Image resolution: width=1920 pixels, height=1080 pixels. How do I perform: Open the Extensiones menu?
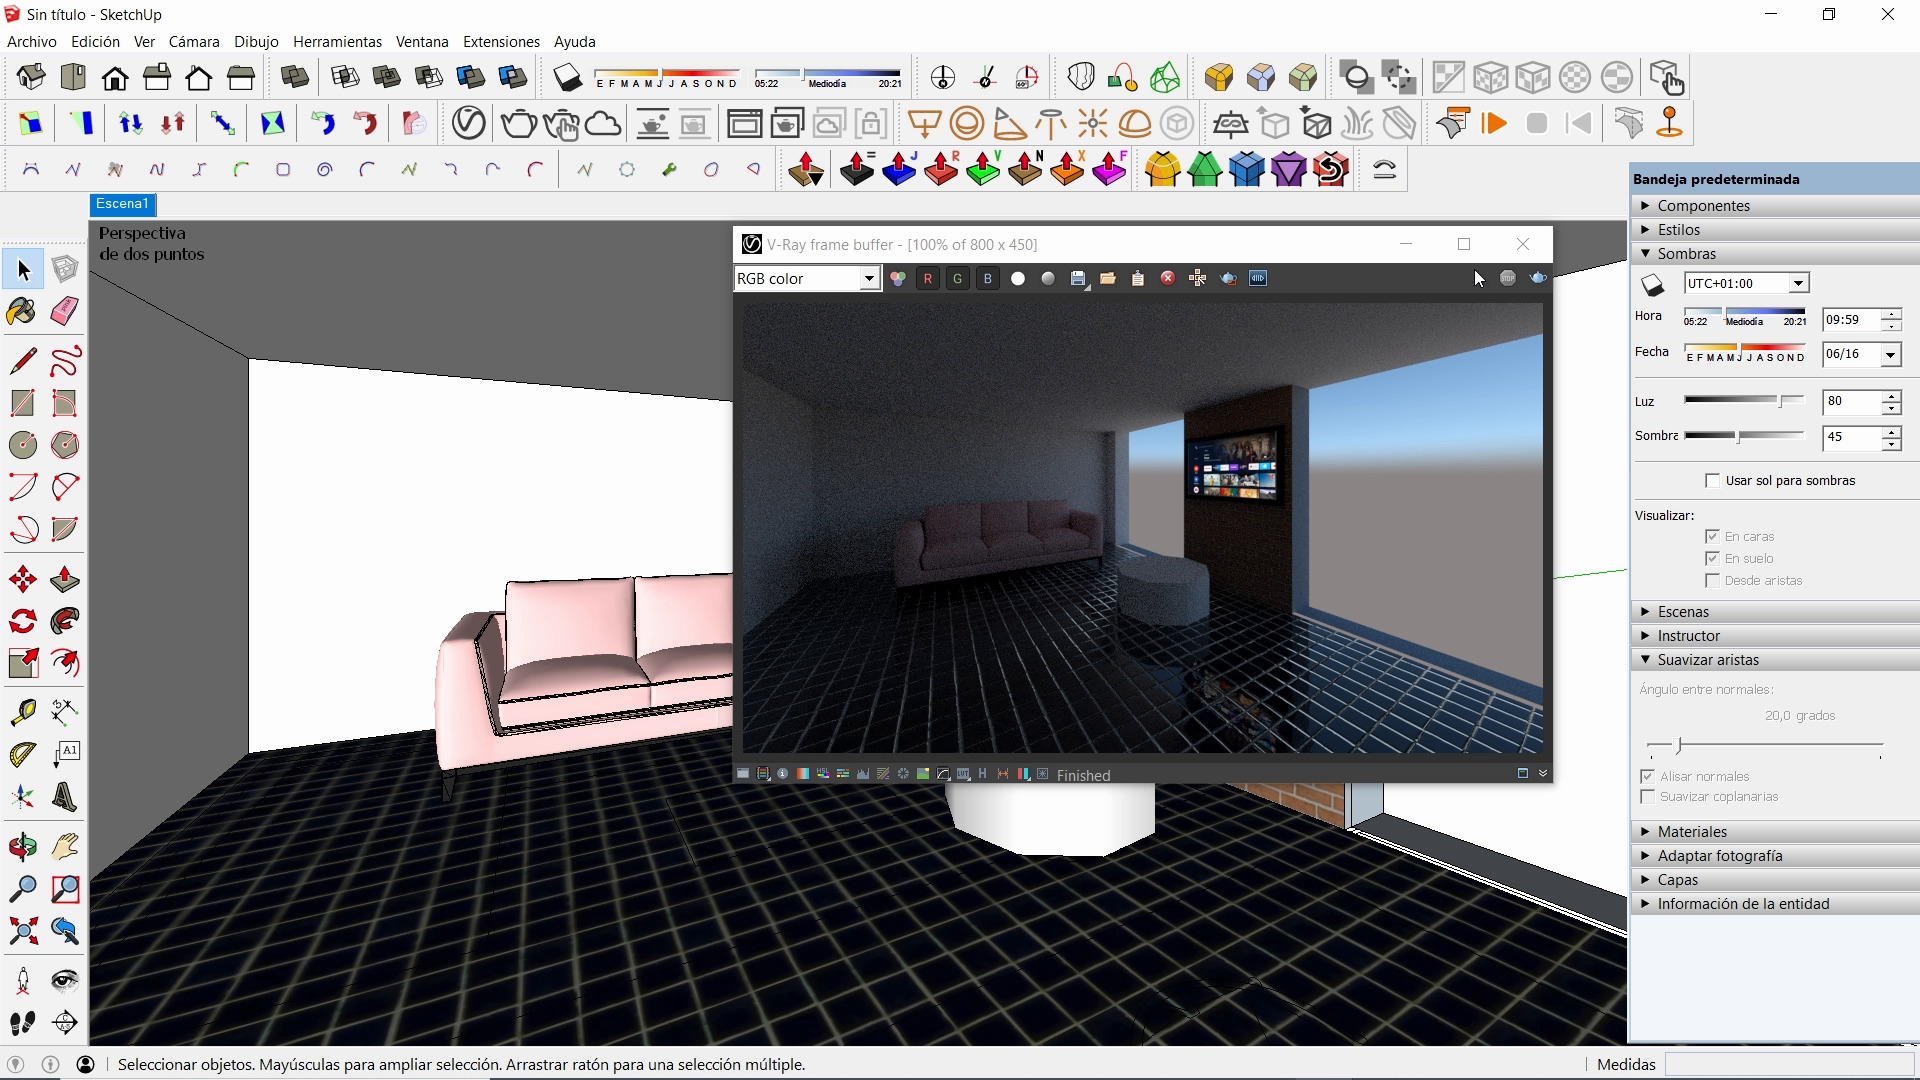pos(501,42)
